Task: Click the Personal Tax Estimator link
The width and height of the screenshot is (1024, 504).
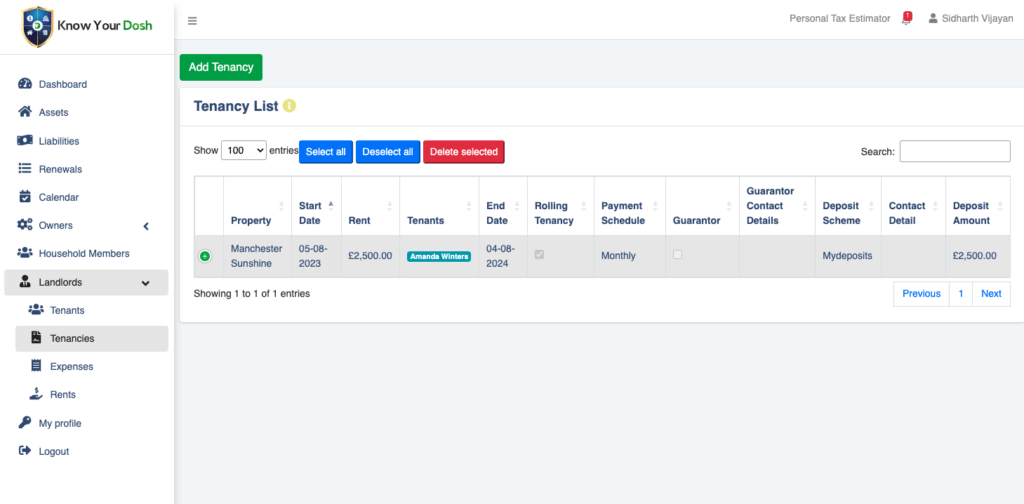Action: coord(839,18)
